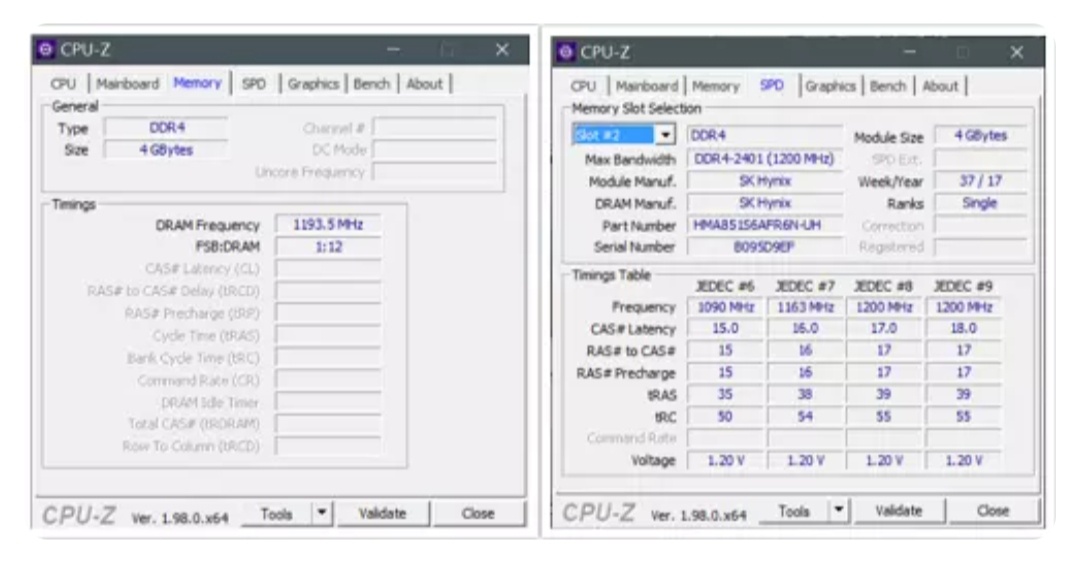Screen dimensions: 1070x572
Task: Open Tools dropdown arrow in right window
Action: 839,511
